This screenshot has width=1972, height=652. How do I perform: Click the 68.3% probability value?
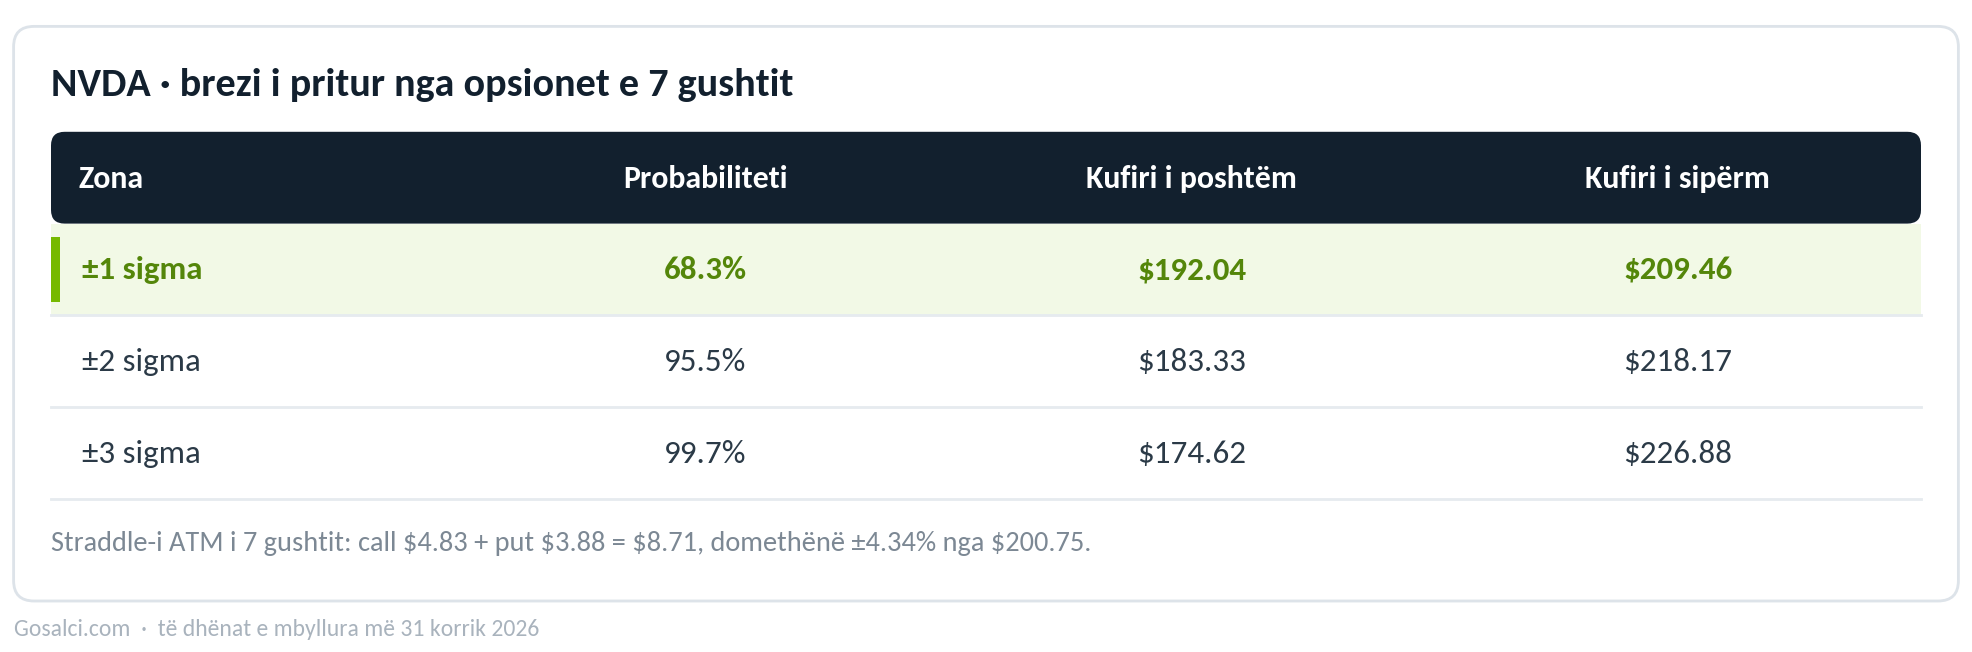pyautogui.click(x=705, y=269)
